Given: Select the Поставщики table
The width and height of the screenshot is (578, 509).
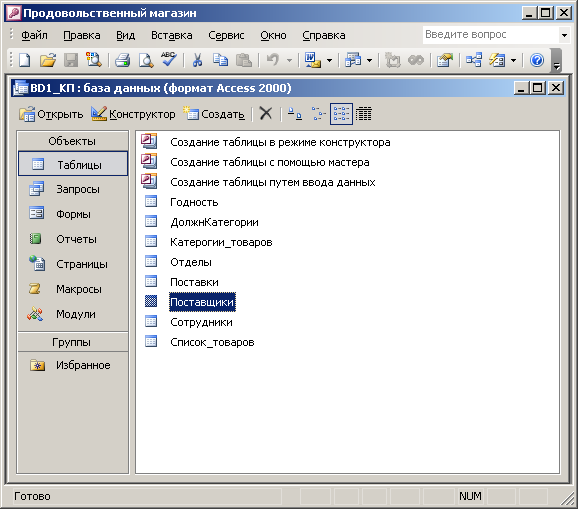Looking at the screenshot, I should click(202, 302).
